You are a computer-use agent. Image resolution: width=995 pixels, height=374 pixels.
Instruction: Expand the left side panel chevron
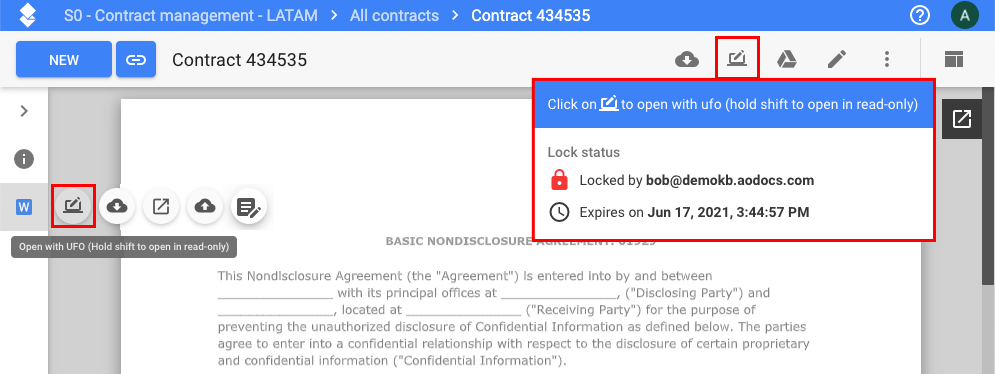coord(24,111)
